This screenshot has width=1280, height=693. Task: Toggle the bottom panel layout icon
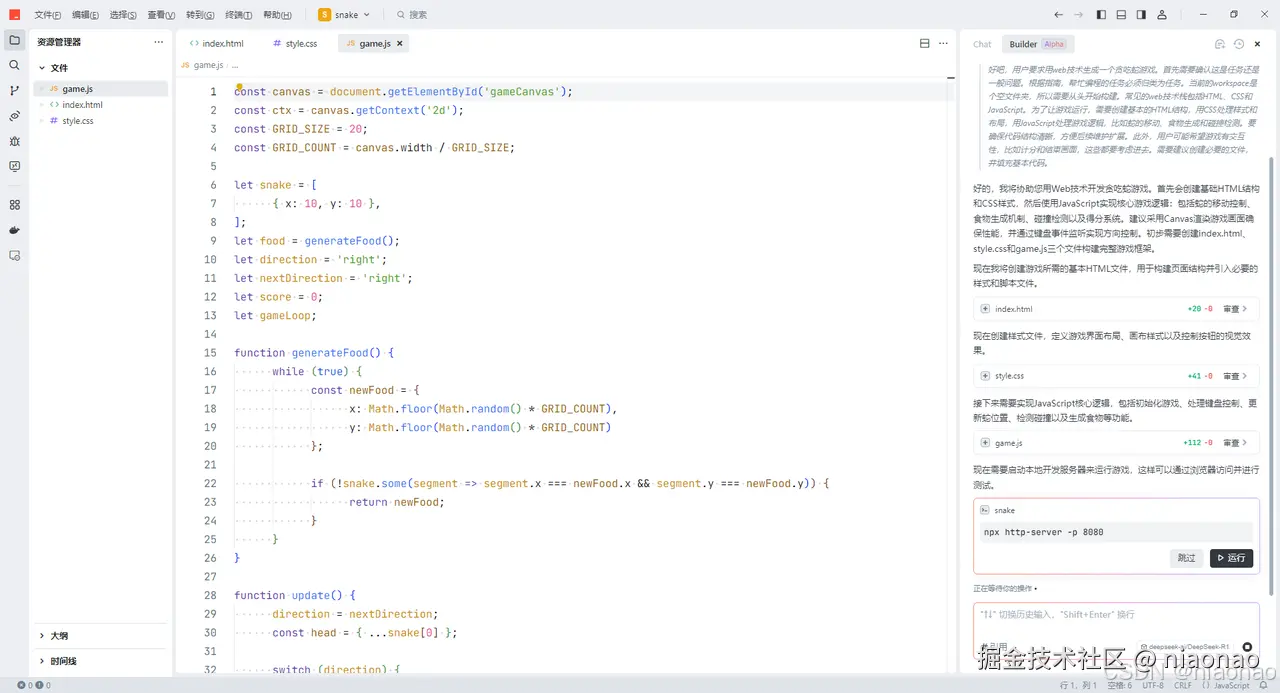[1122, 15]
